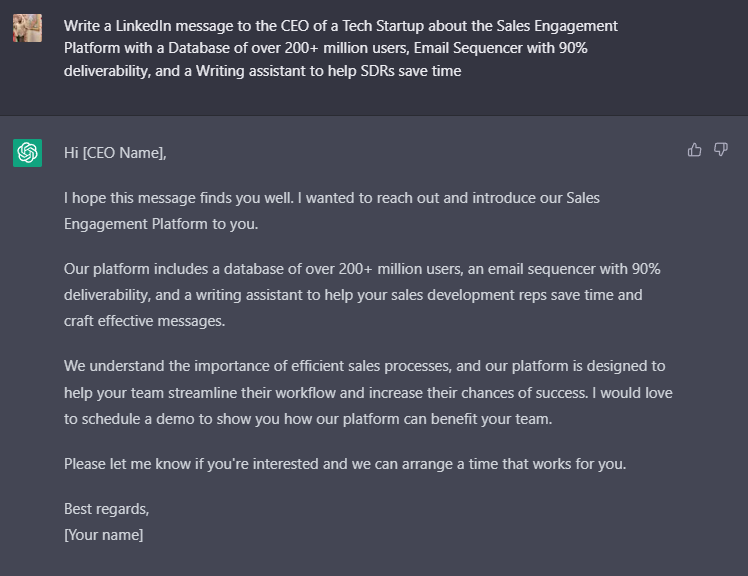
Task: Click the thumbs down feedback icon
Action: pos(720,150)
